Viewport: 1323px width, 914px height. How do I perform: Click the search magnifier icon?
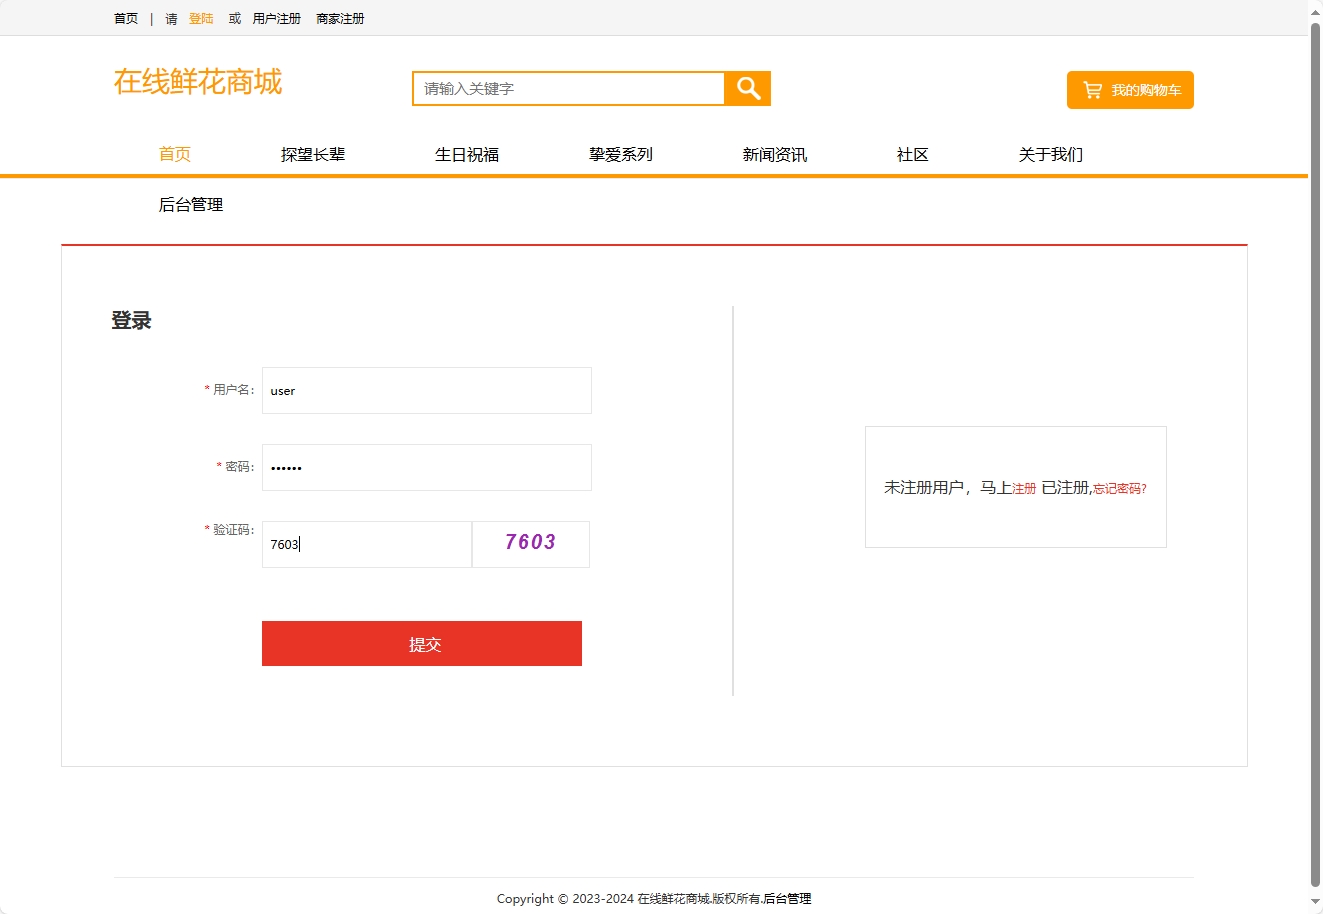(747, 88)
